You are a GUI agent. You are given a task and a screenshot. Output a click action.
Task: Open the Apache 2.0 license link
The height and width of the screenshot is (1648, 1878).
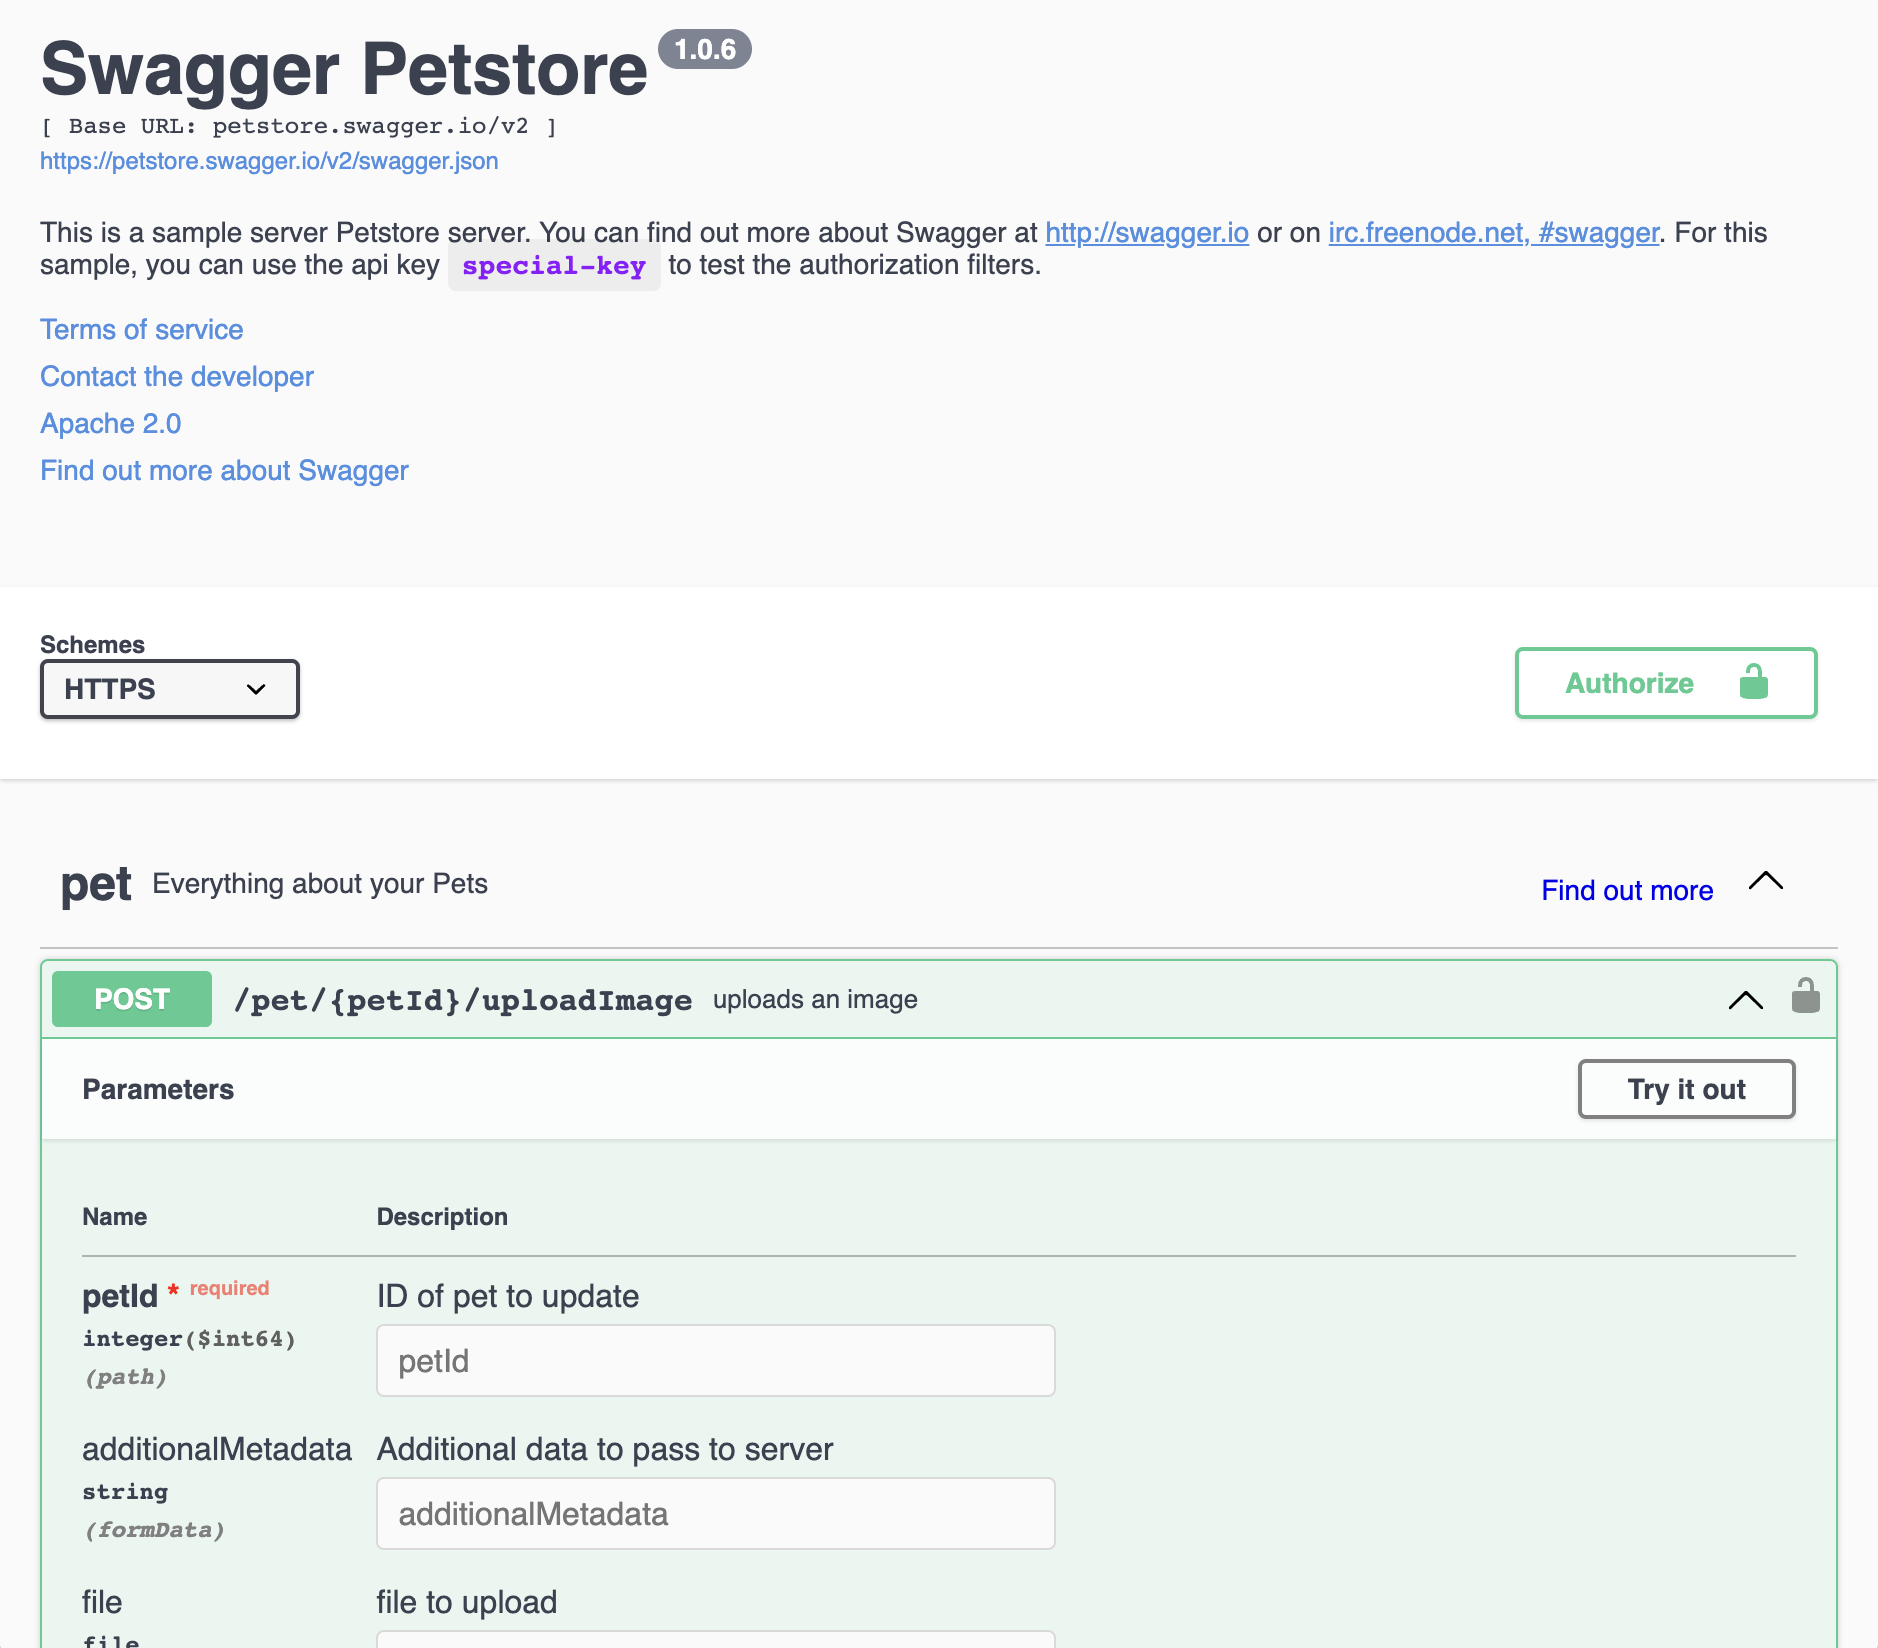click(x=111, y=424)
